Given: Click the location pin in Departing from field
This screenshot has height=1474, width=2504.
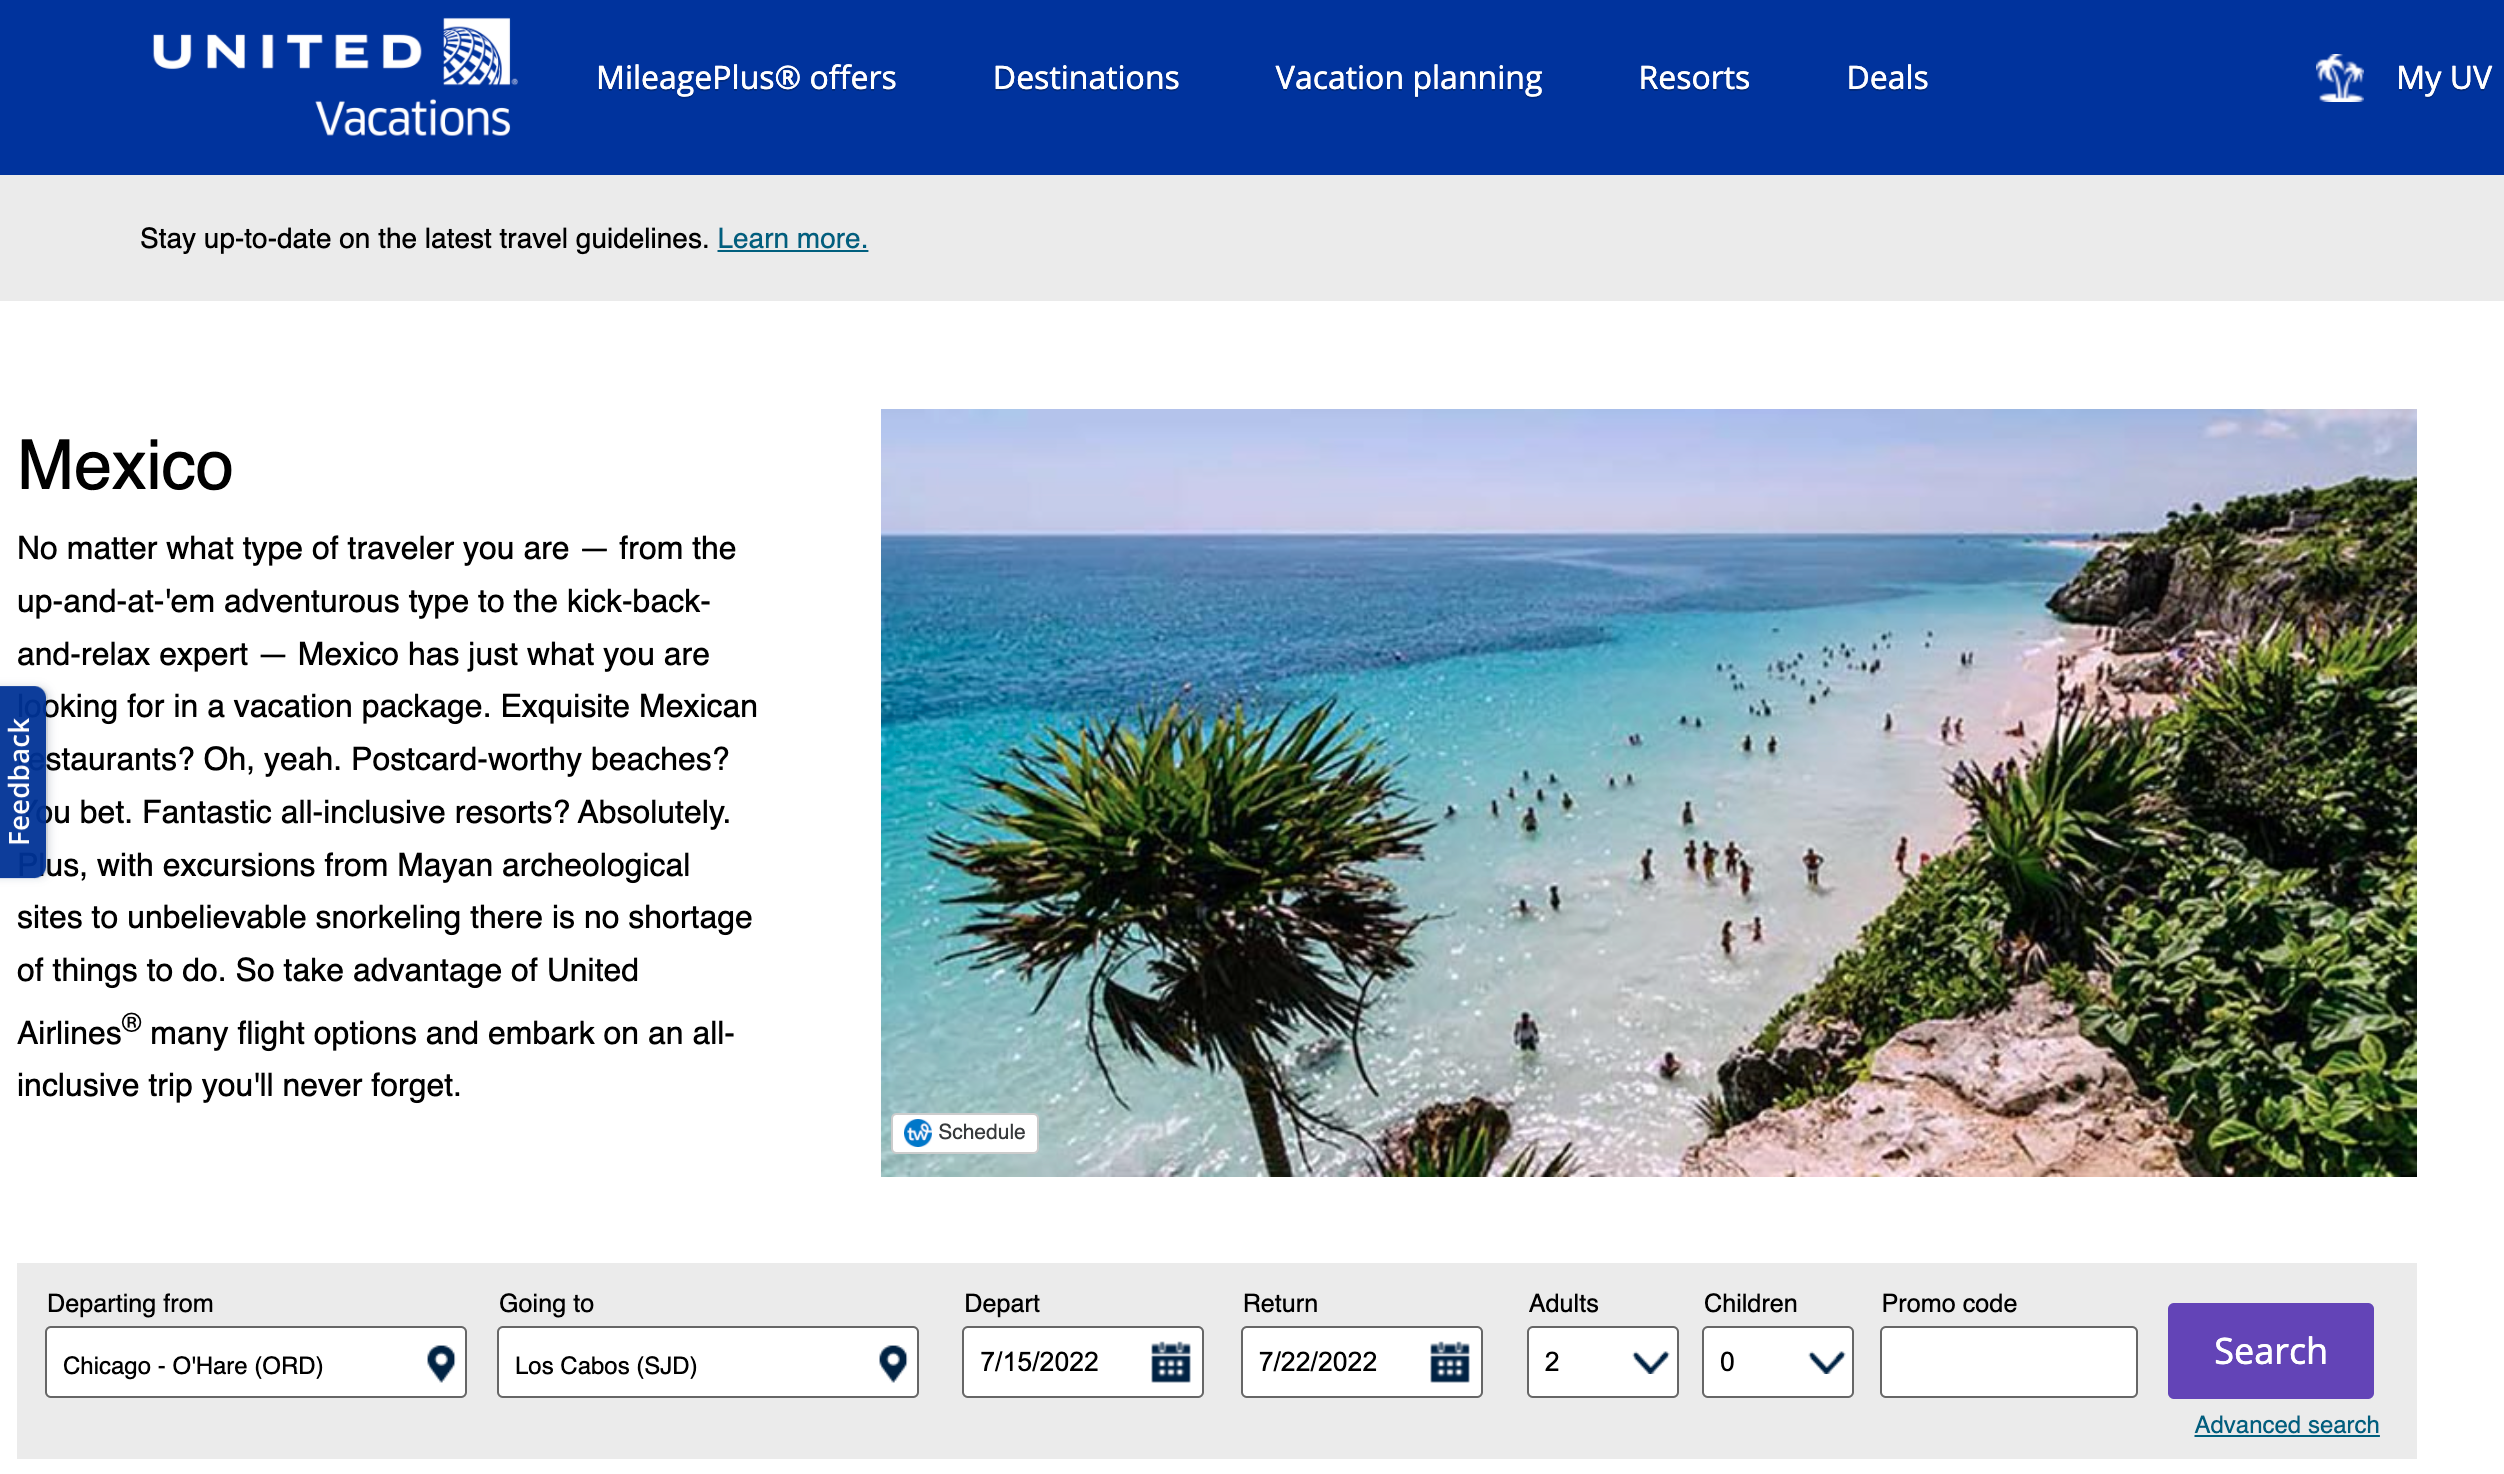Looking at the screenshot, I should (441, 1362).
